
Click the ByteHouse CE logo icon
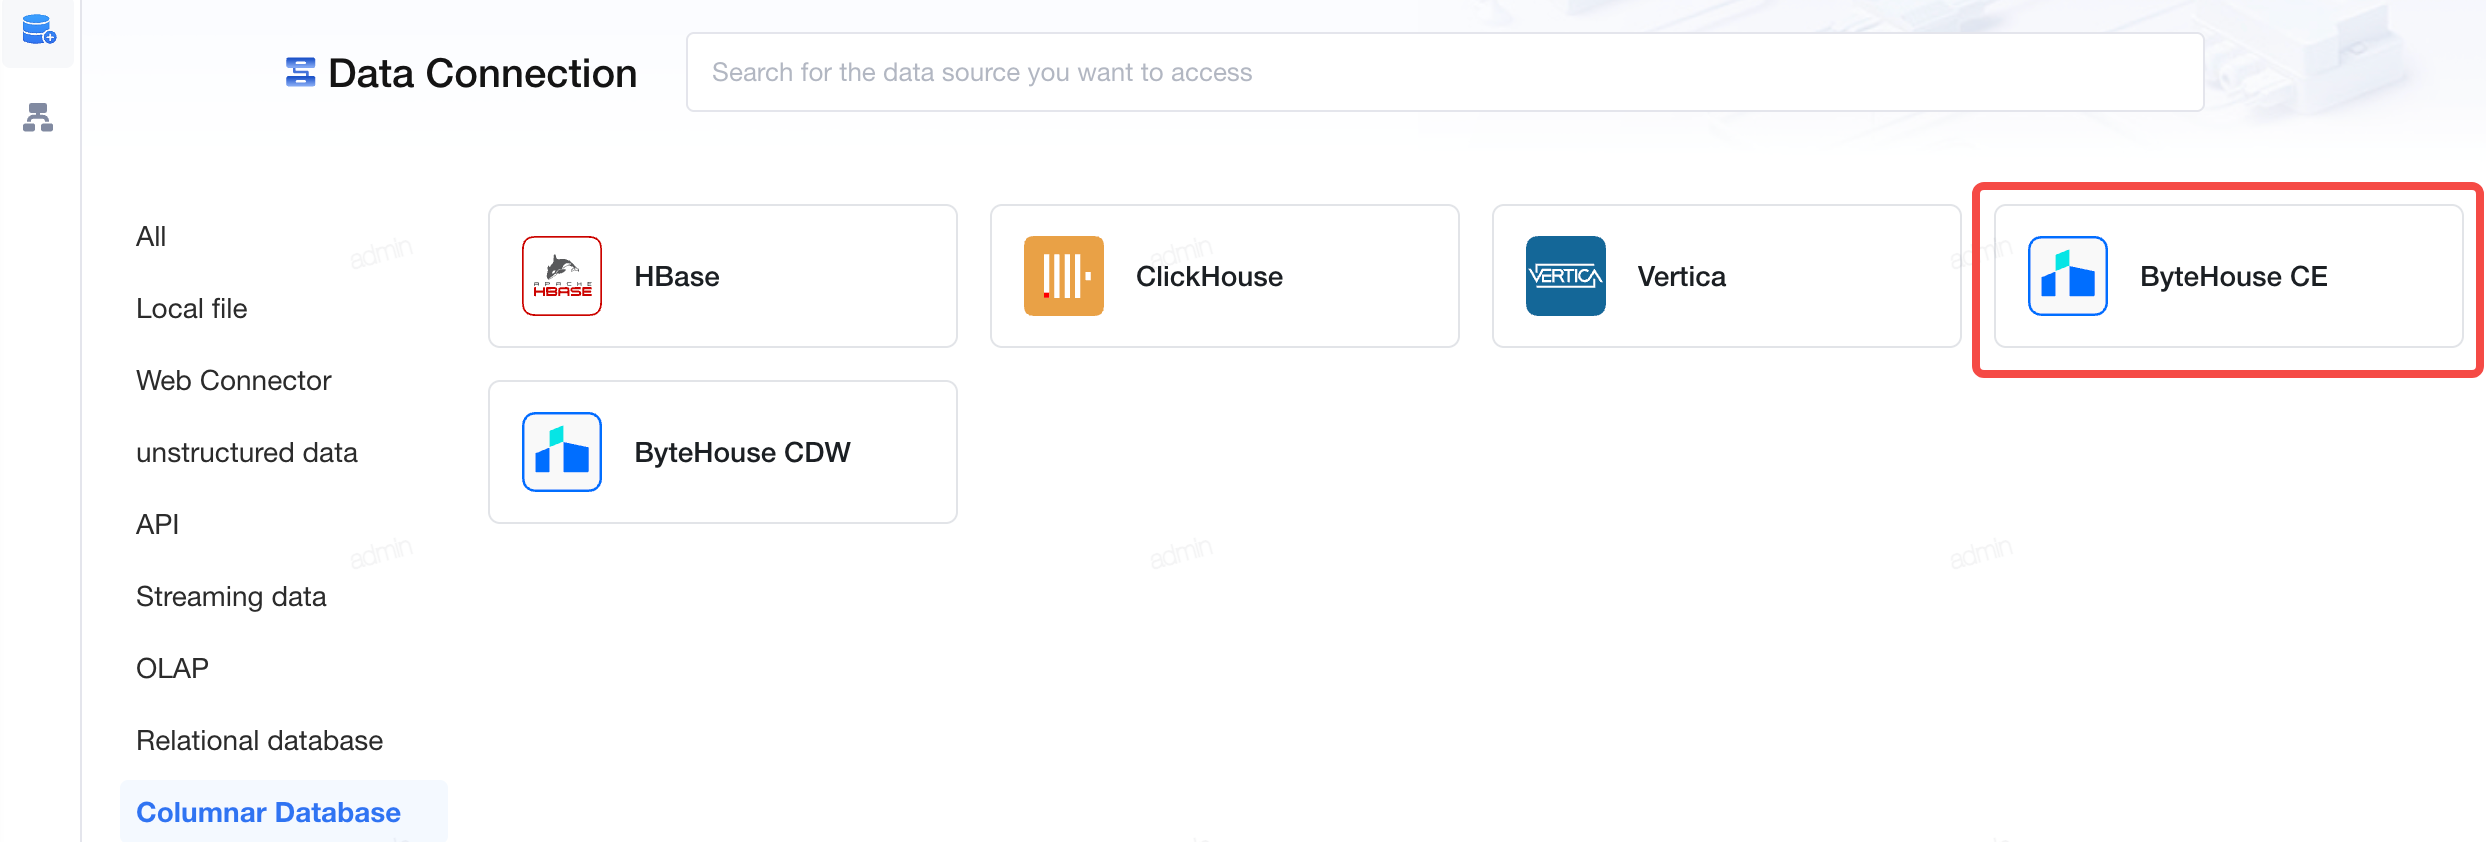click(2068, 276)
